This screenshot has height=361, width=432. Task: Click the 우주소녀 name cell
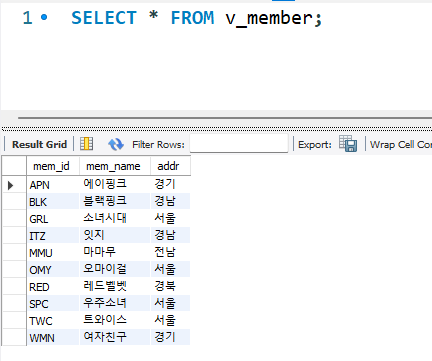click(115, 303)
